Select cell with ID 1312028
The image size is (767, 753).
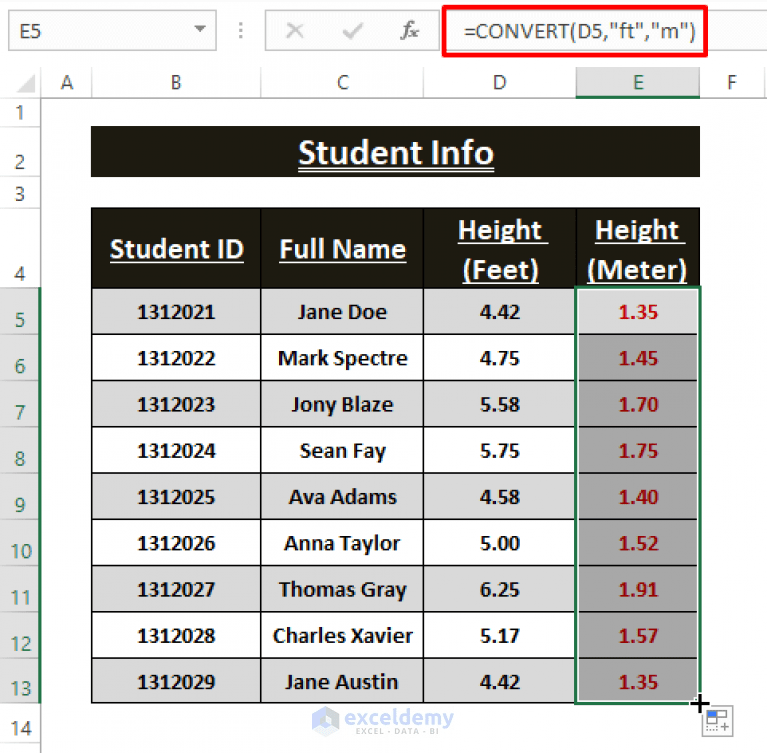coord(176,636)
